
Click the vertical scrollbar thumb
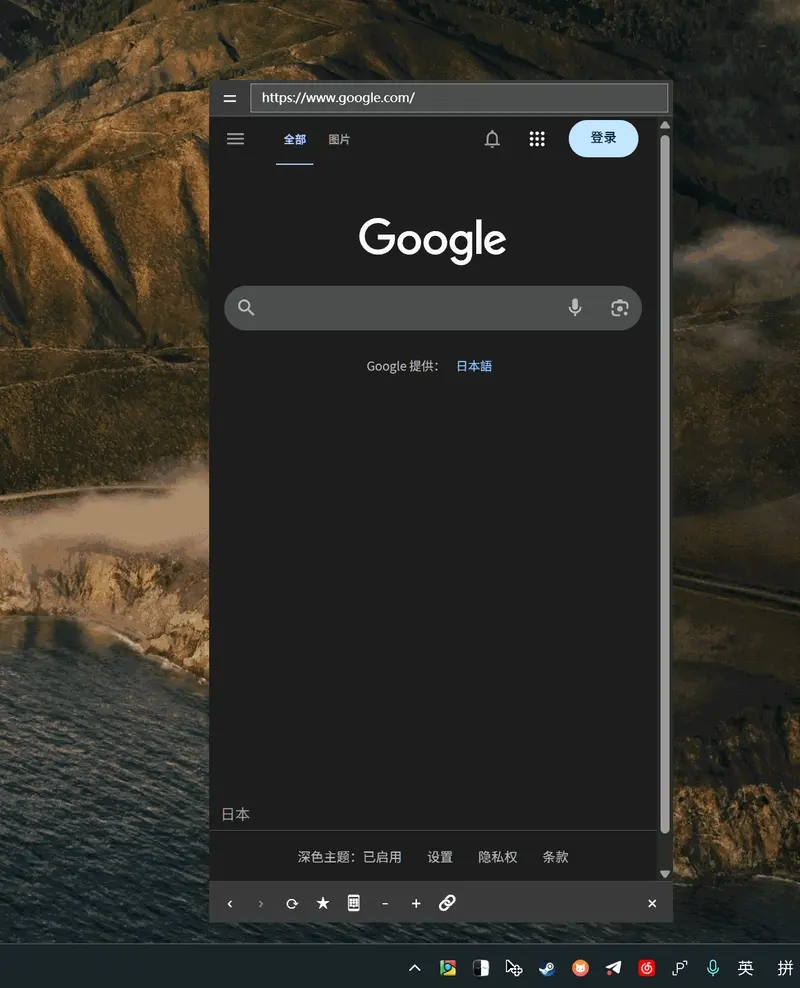tap(665, 484)
